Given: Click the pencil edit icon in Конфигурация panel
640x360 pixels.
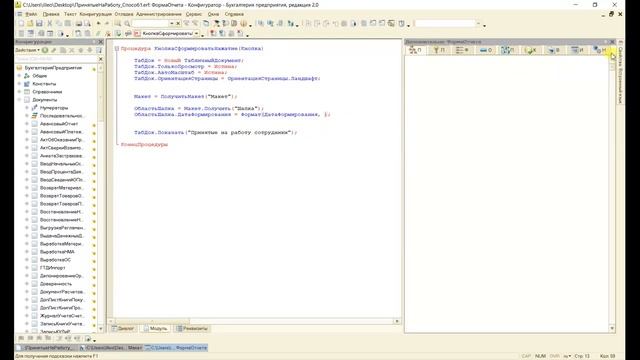Looking at the screenshot, I should click(54, 50).
